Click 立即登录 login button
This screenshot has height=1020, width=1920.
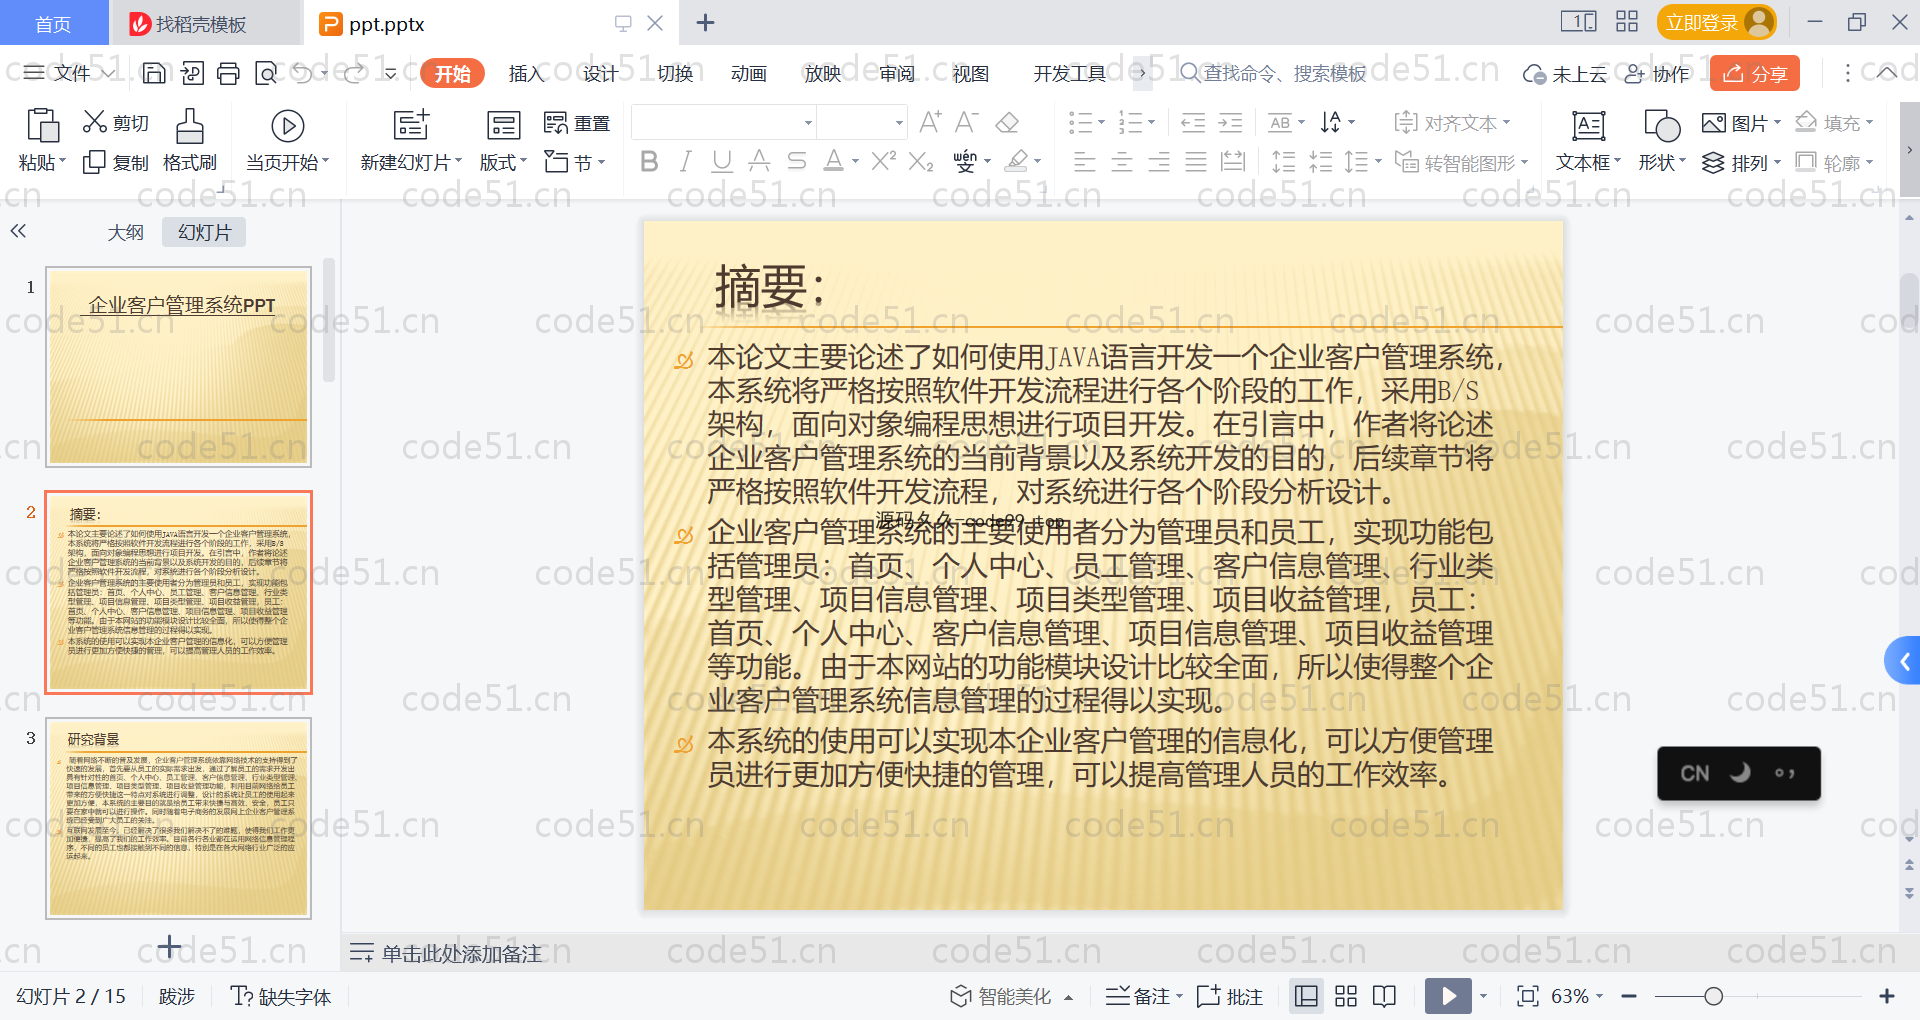(x=1717, y=22)
